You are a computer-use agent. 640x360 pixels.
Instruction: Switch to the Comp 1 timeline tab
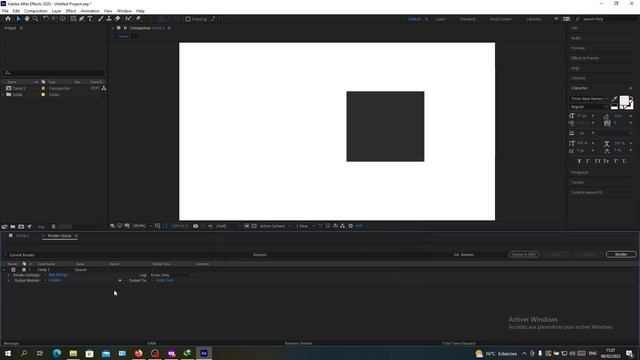click(22, 236)
